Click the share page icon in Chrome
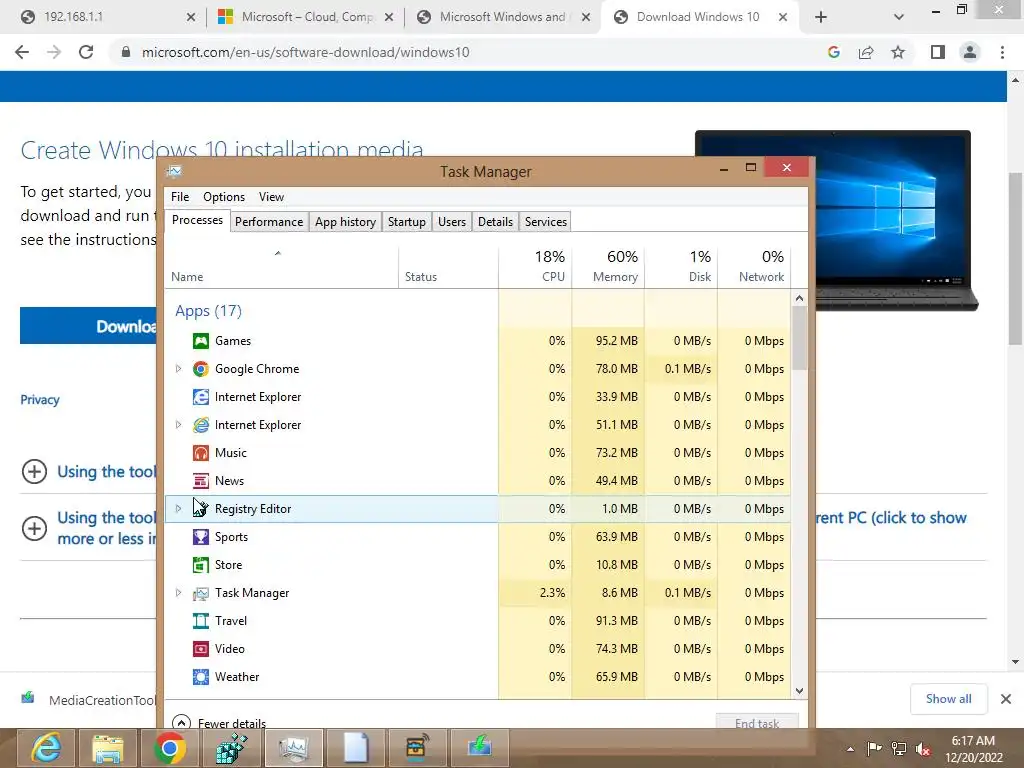The image size is (1024, 768). [866, 52]
